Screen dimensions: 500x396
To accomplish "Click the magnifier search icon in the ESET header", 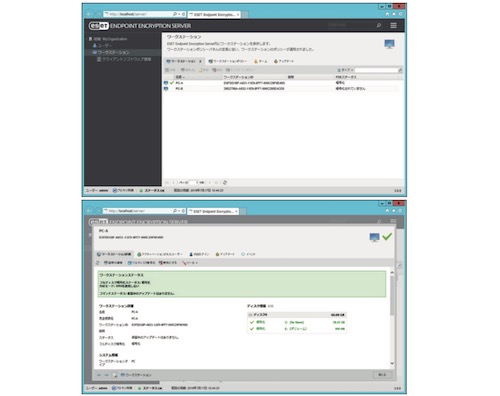I will [379, 25].
